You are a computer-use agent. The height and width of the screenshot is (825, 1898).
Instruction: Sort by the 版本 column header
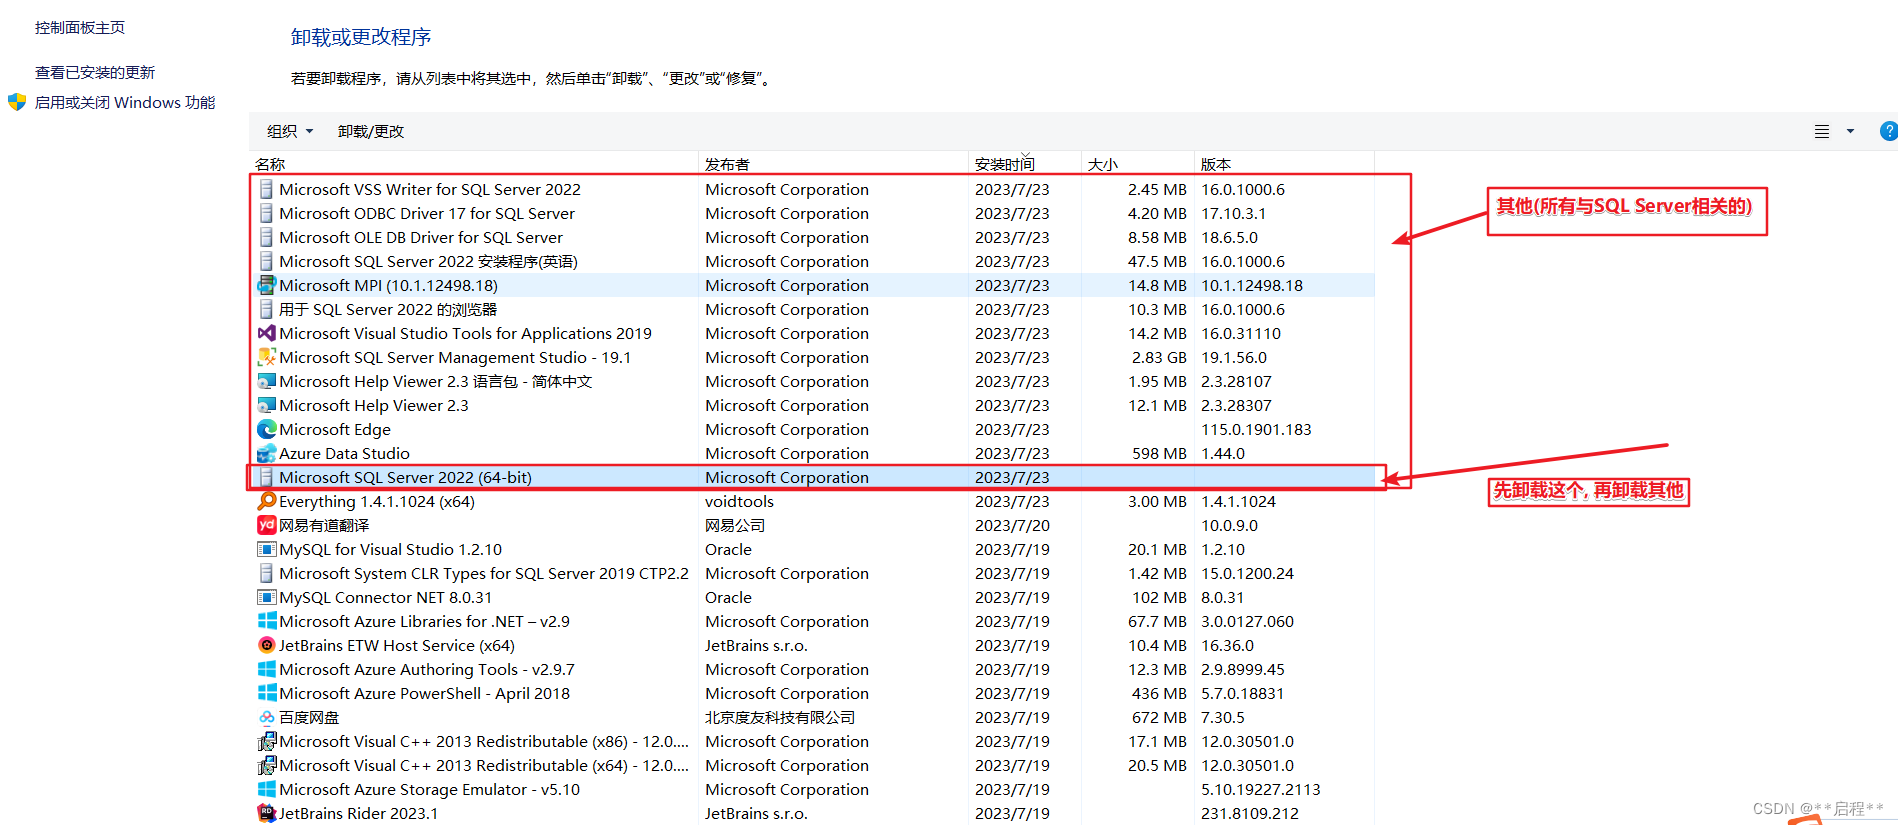coord(1216,164)
